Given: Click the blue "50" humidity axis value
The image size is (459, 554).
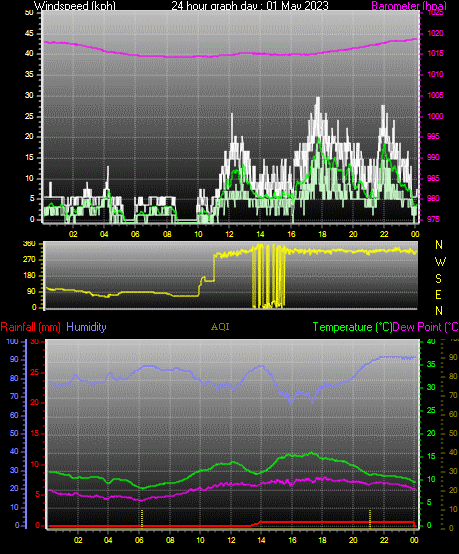Looking at the screenshot, I should click(x=14, y=433).
